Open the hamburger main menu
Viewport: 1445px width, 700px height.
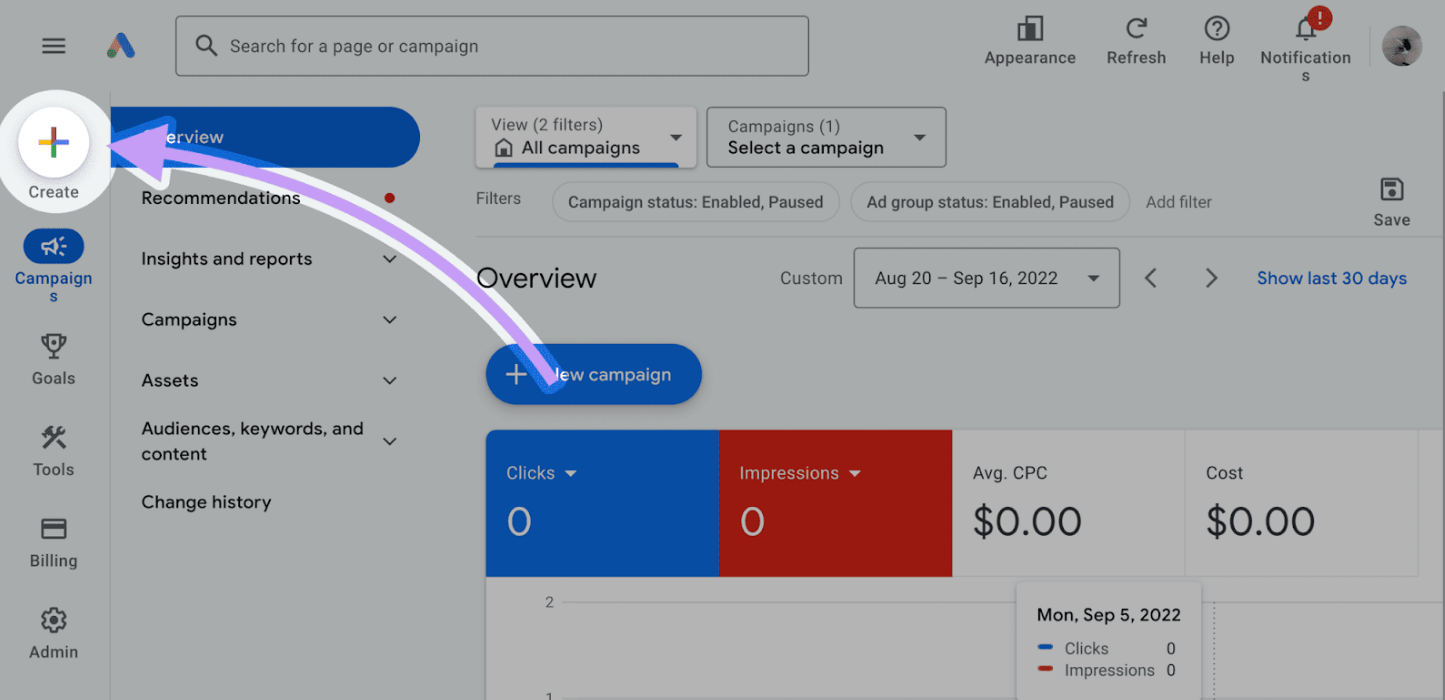tap(54, 46)
